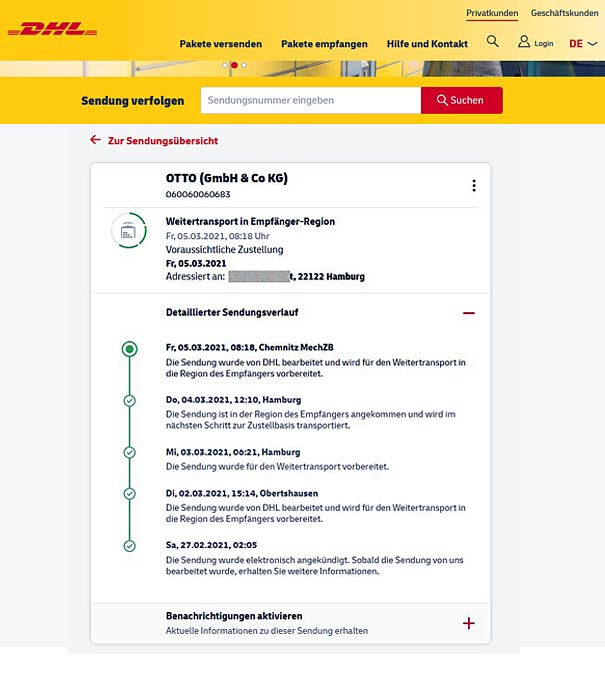605x680 pixels.
Task: Click 'Fr, 05.03.2021, 08:18, Chemnitz MechZB' entry
Action: point(249,347)
